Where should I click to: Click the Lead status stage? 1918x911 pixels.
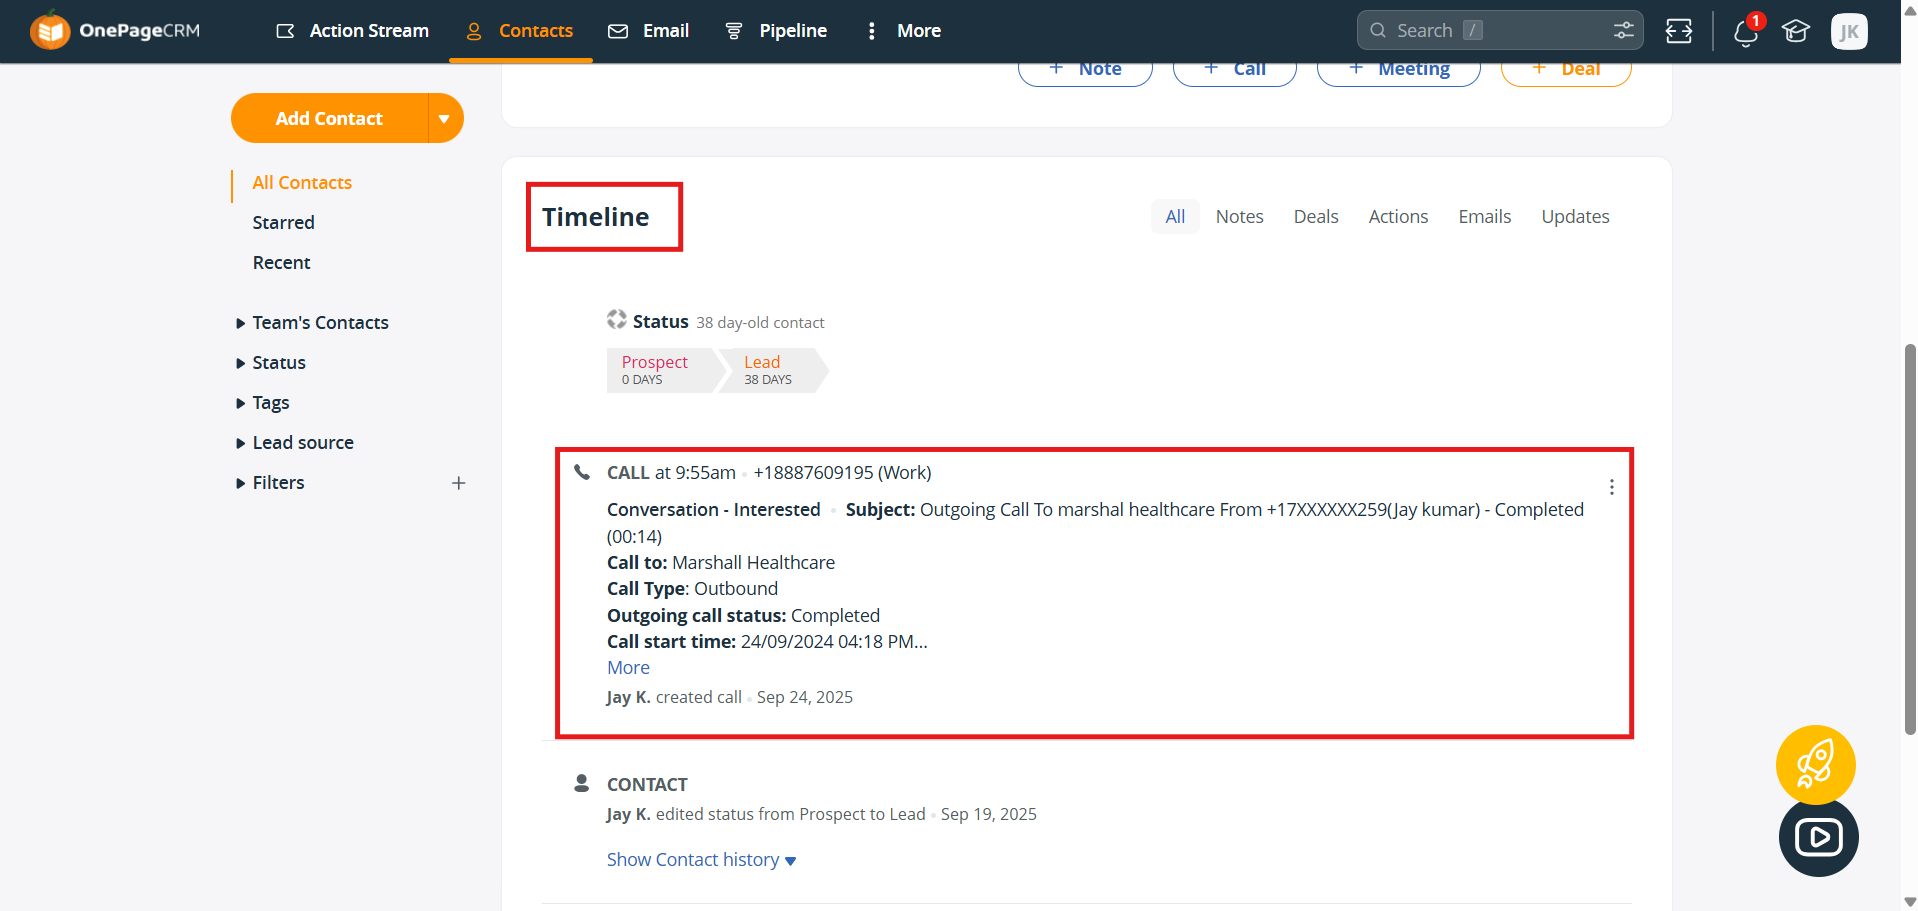coord(772,370)
